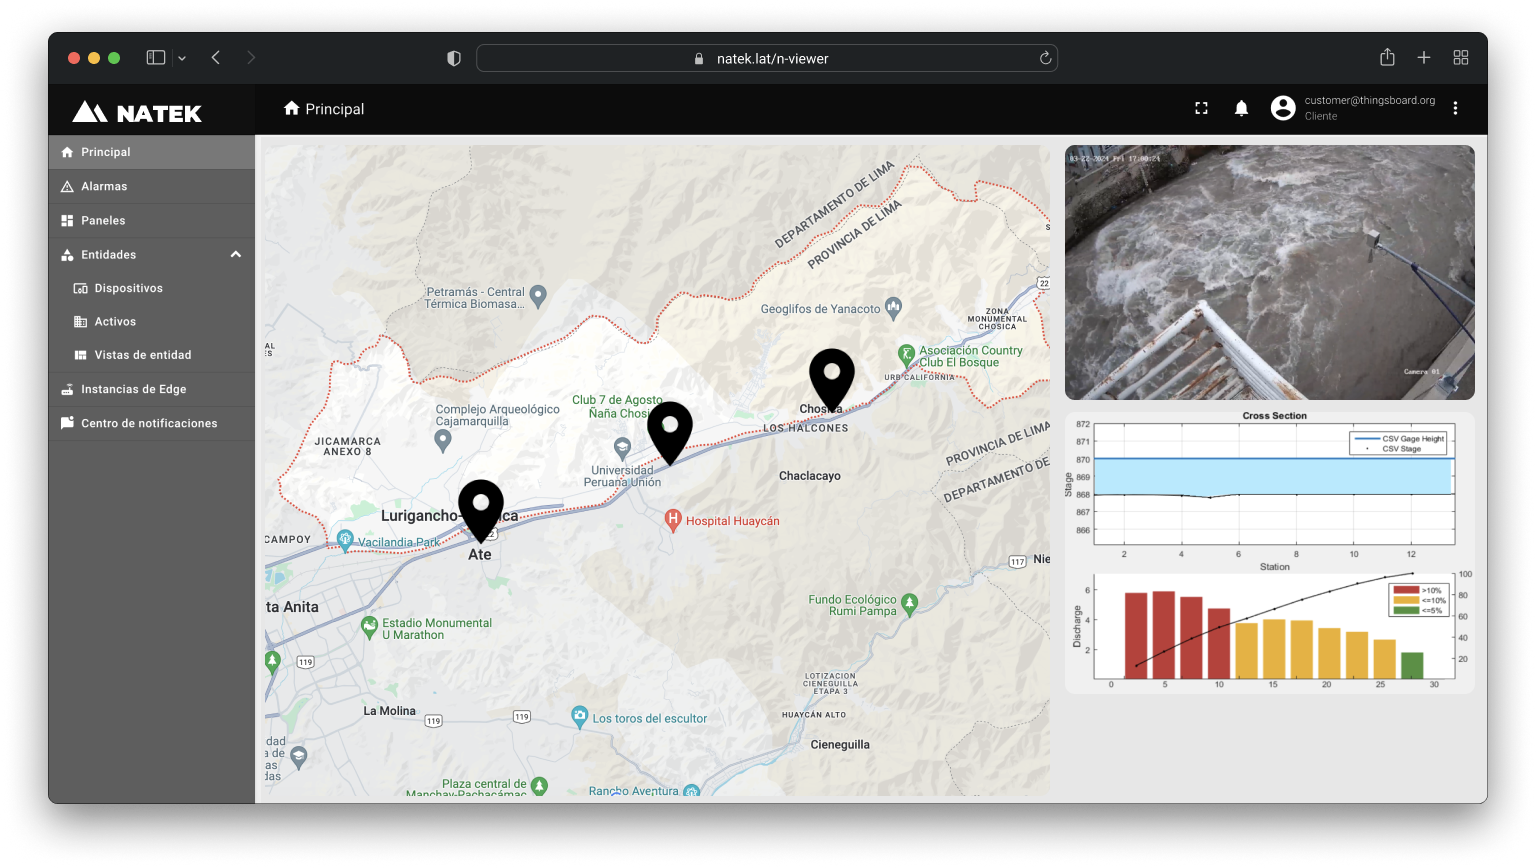This screenshot has width=1536, height=868.
Task: Open the user profile avatar
Action: 1283,108
